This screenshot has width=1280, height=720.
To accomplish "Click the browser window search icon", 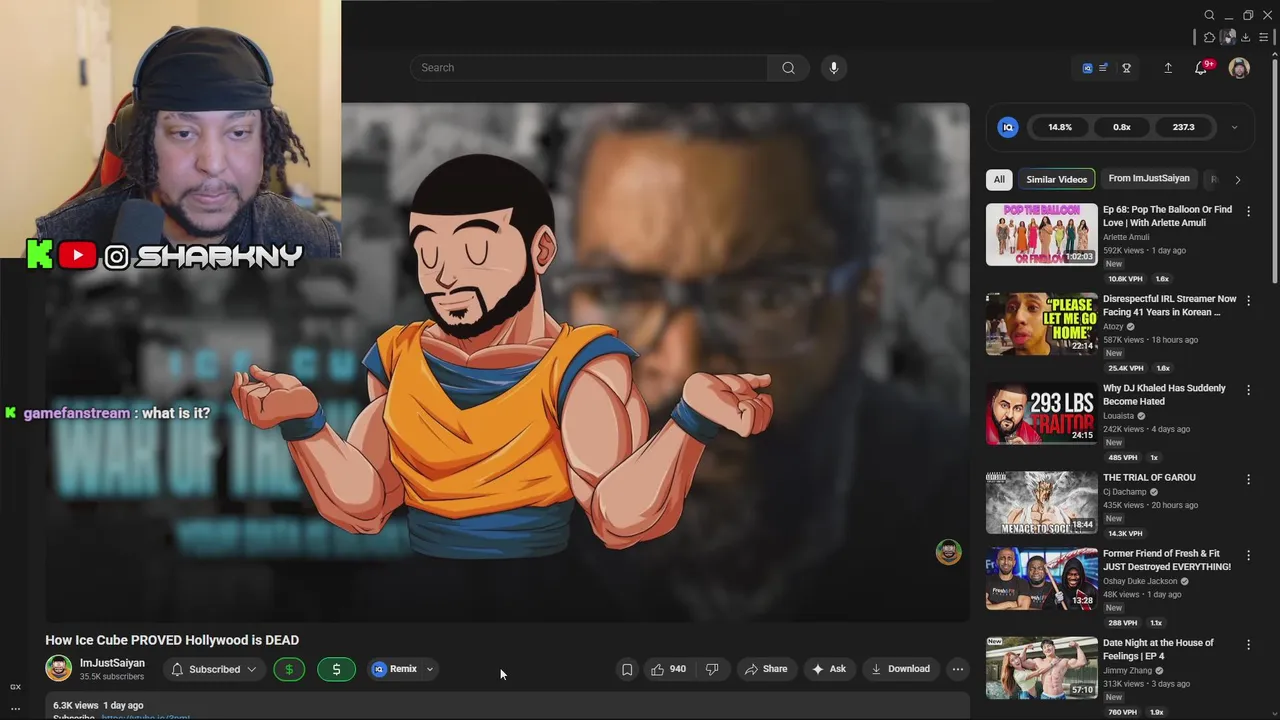I will click(1209, 15).
